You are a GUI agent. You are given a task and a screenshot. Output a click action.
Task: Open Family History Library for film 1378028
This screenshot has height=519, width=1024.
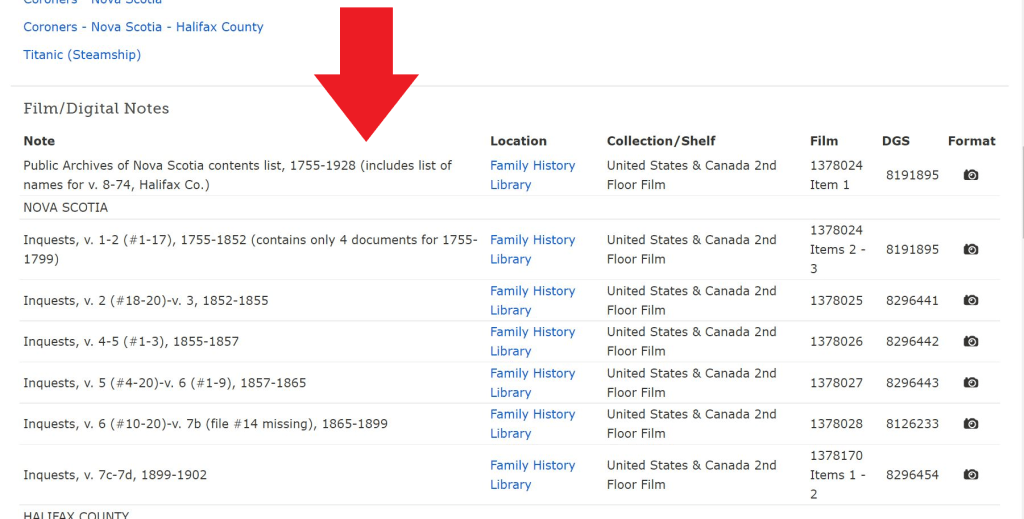coord(532,423)
